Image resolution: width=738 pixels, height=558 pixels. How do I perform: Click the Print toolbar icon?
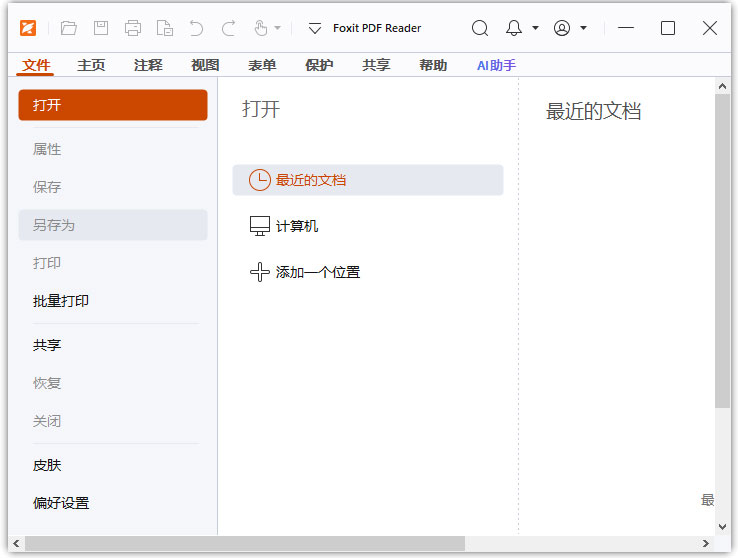point(133,28)
